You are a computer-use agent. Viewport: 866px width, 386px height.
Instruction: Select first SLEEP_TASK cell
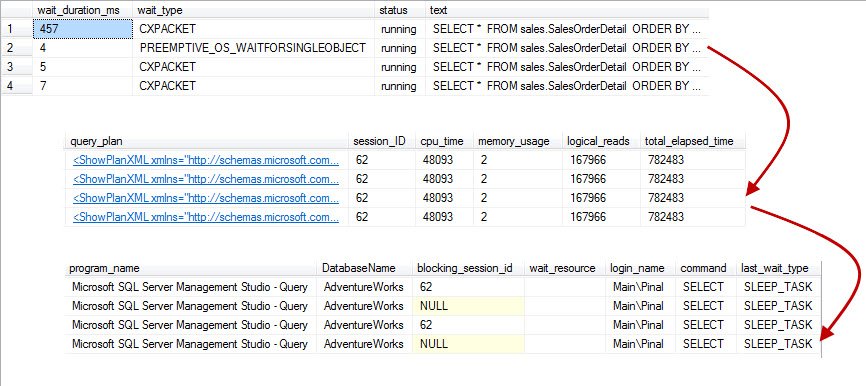[x=779, y=287]
